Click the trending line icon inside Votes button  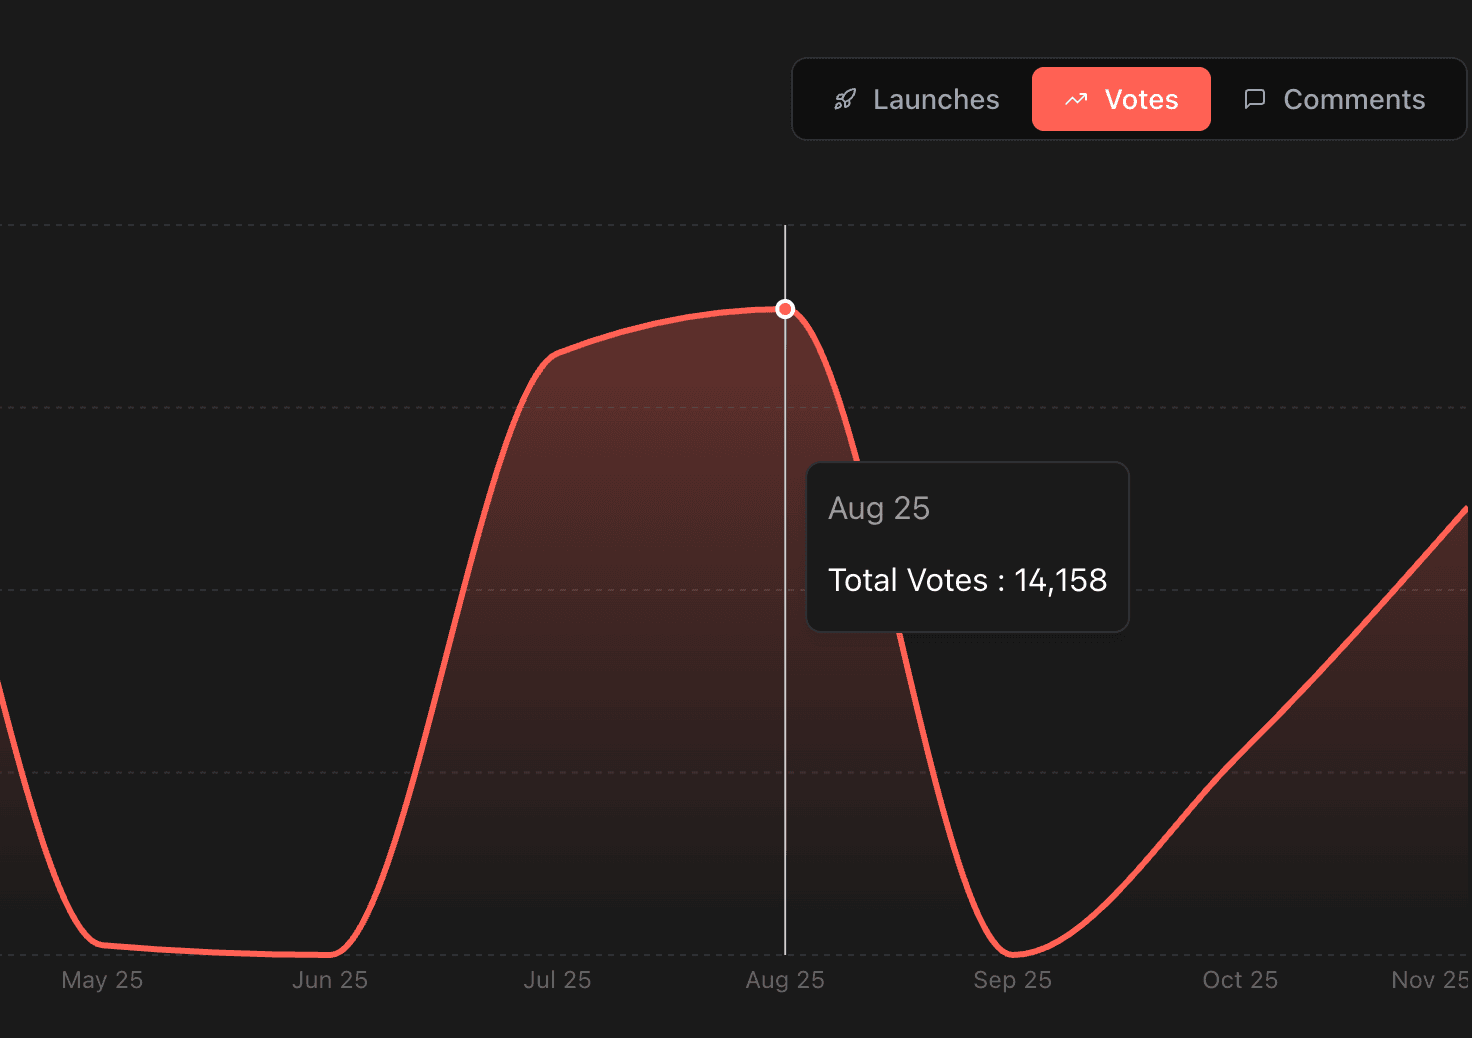(1076, 99)
